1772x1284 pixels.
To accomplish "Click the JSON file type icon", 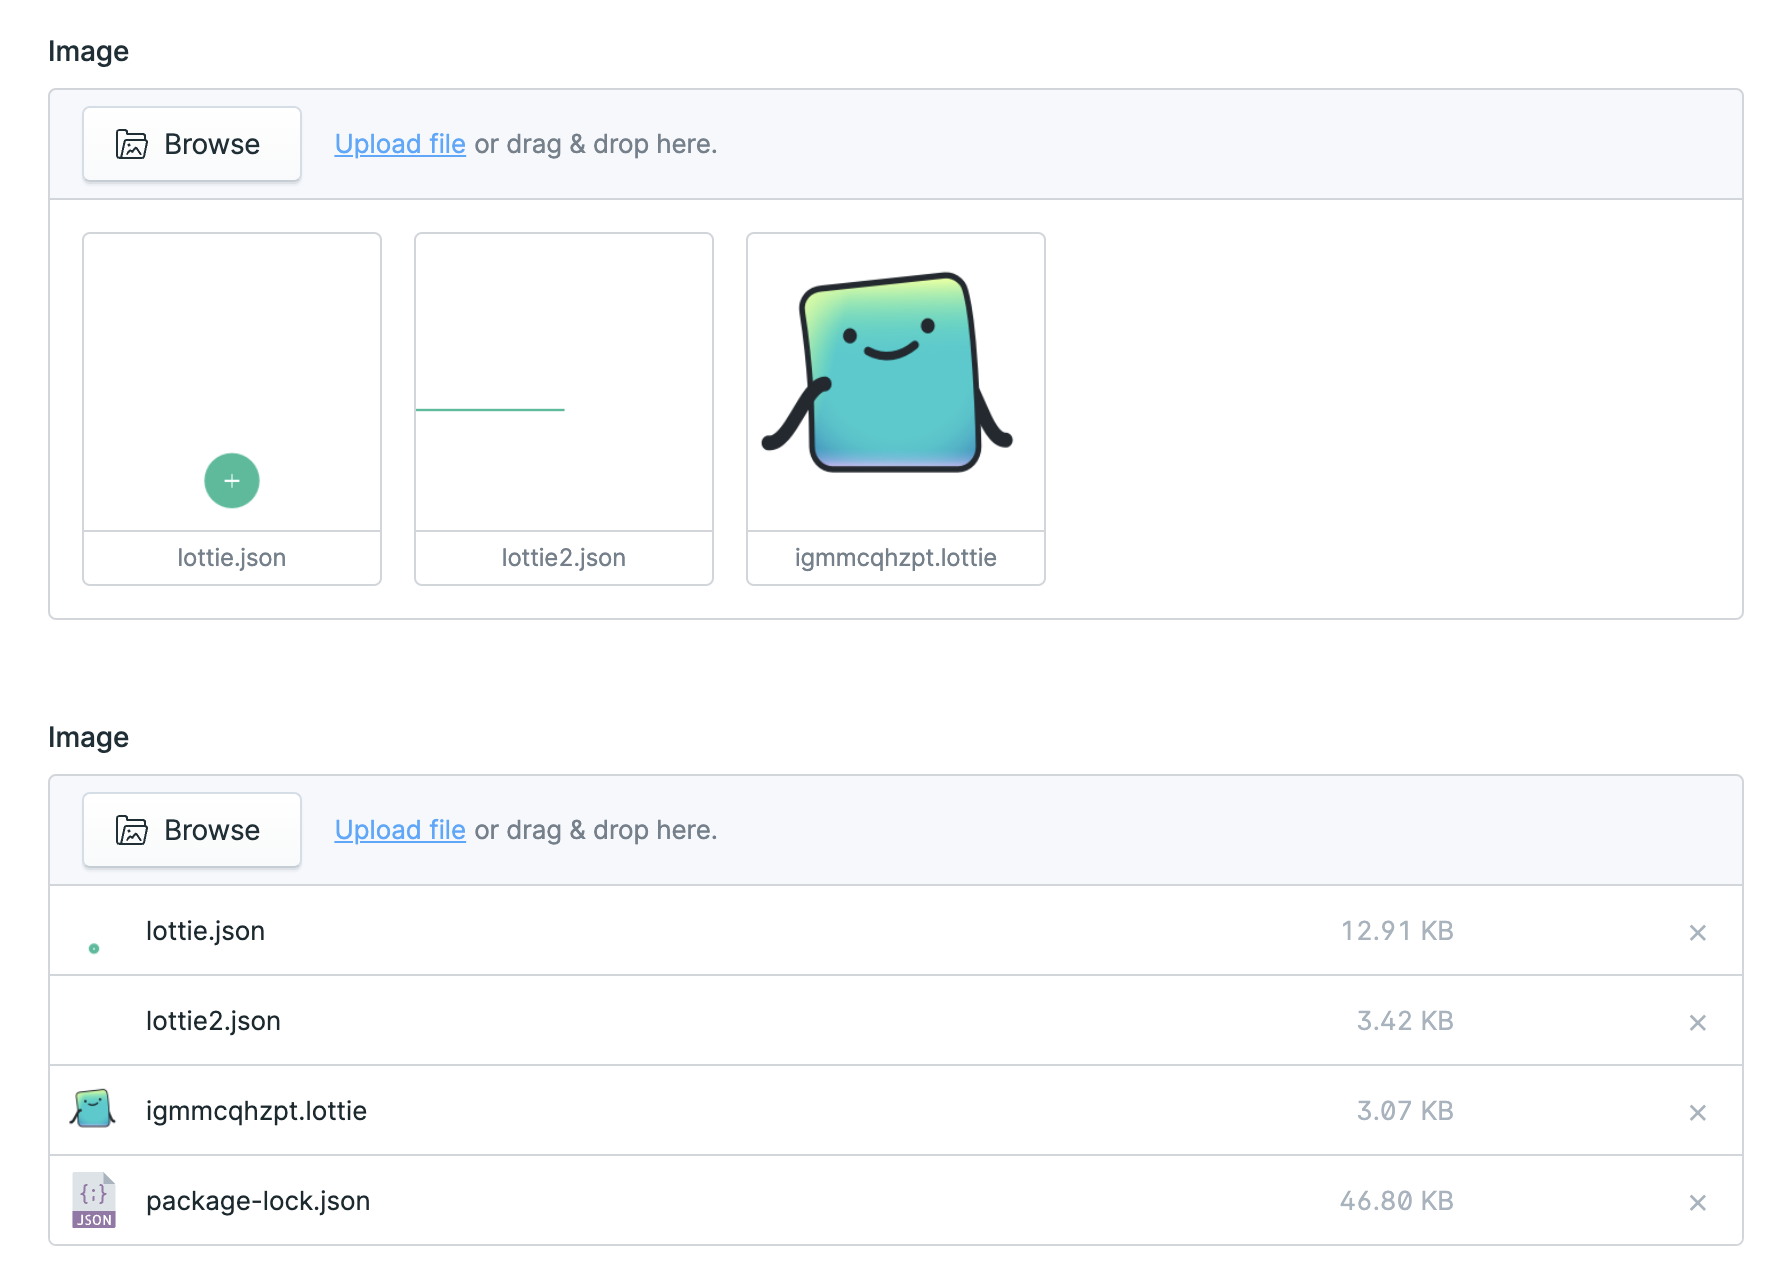I will [x=94, y=1200].
